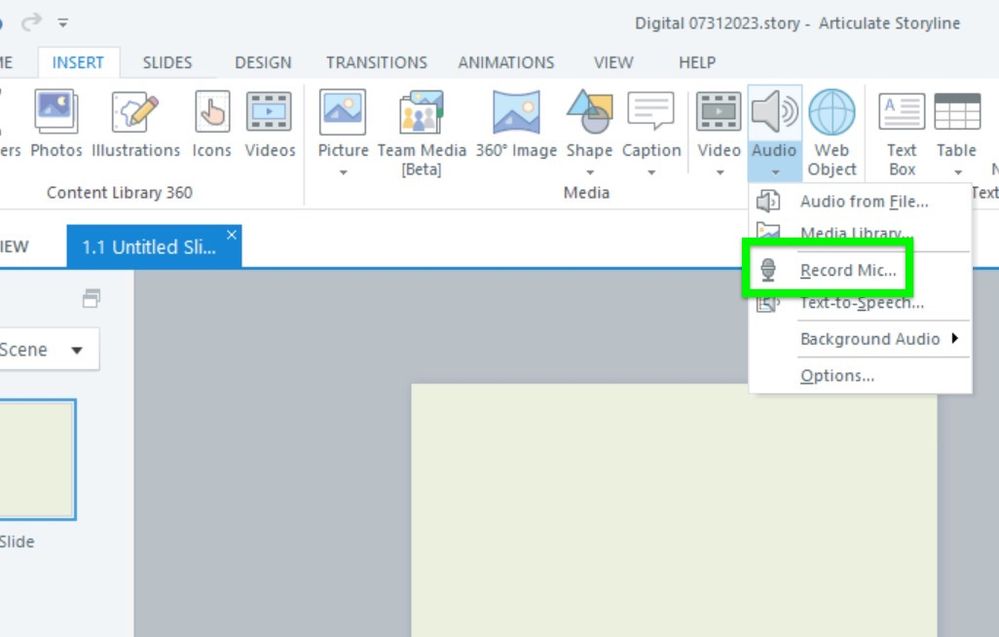The image size is (999, 637).
Task: Switch to the DESIGN ribbon tab
Action: (x=263, y=62)
